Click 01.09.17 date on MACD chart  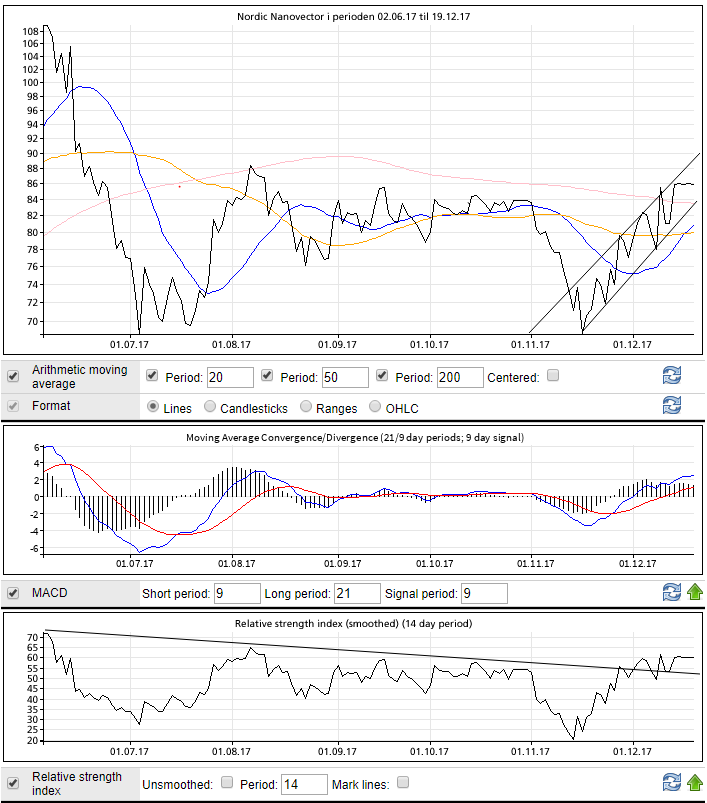coord(342,564)
